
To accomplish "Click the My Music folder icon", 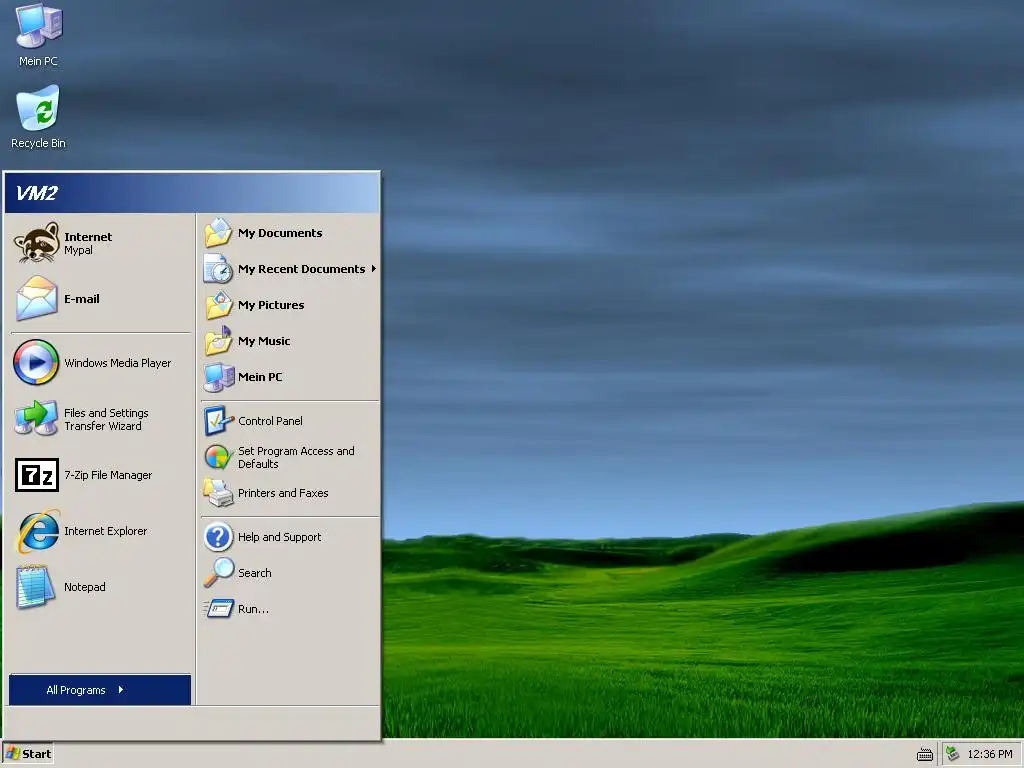I will click(218, 341).
